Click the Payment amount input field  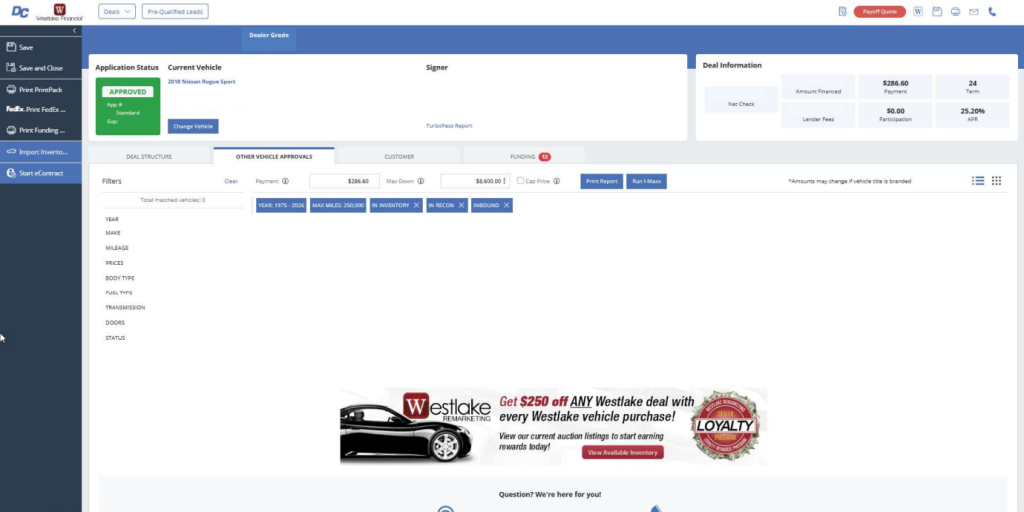tap(344, 181)
